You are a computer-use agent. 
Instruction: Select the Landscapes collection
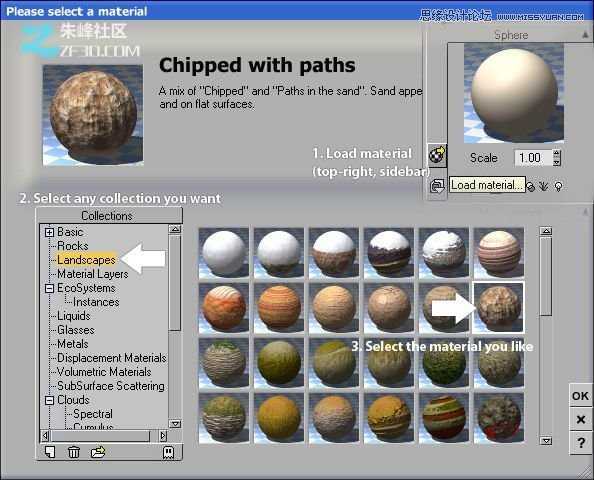coord(86,260)
